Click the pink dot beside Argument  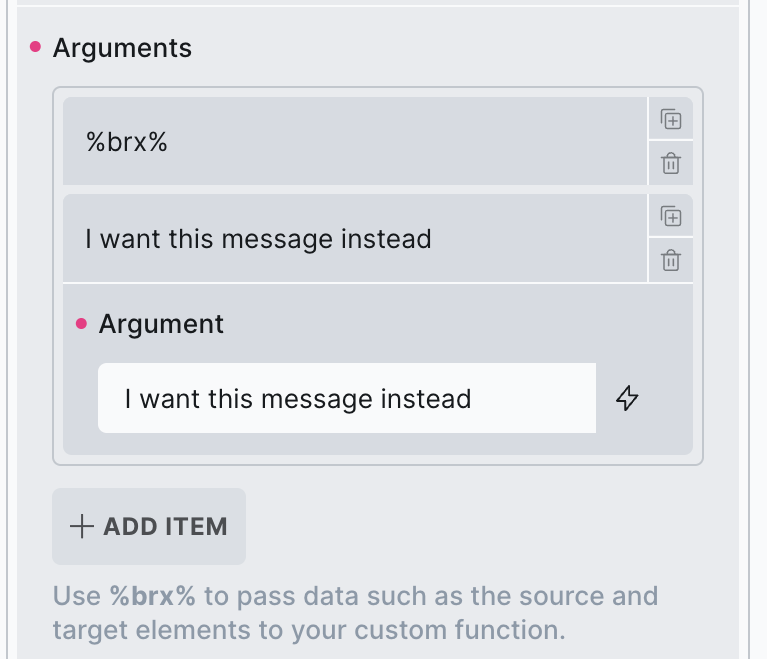(x=82, y=324)
